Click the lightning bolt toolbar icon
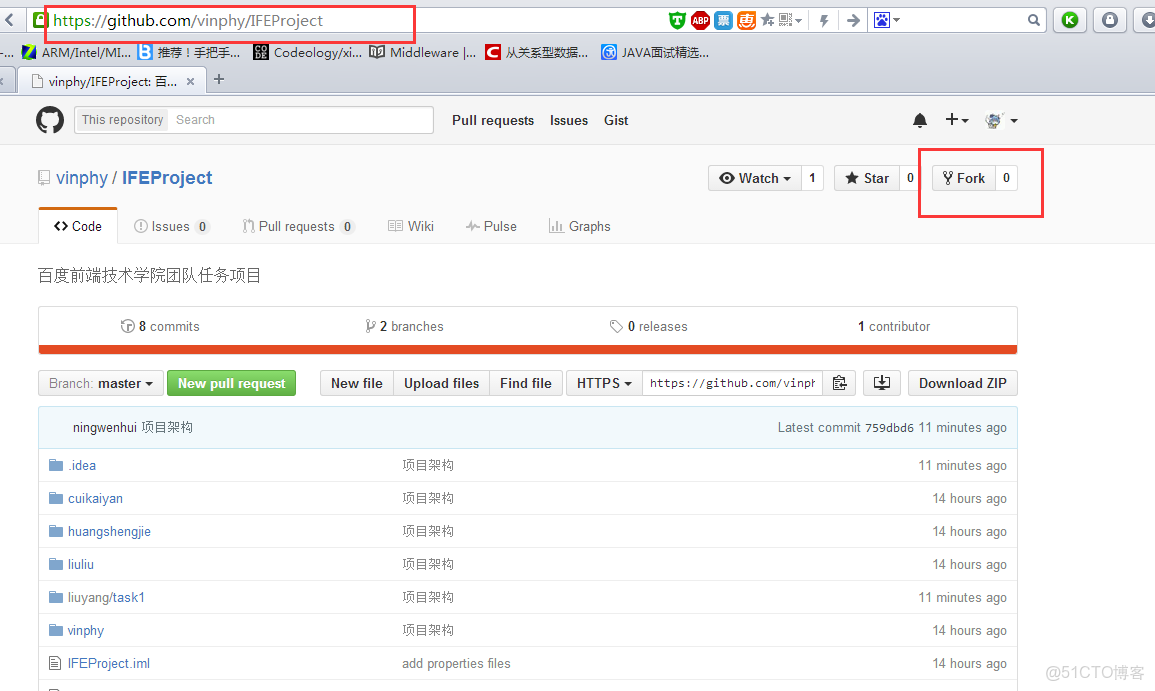1155x691 pixels. click(x=824, y=21)
